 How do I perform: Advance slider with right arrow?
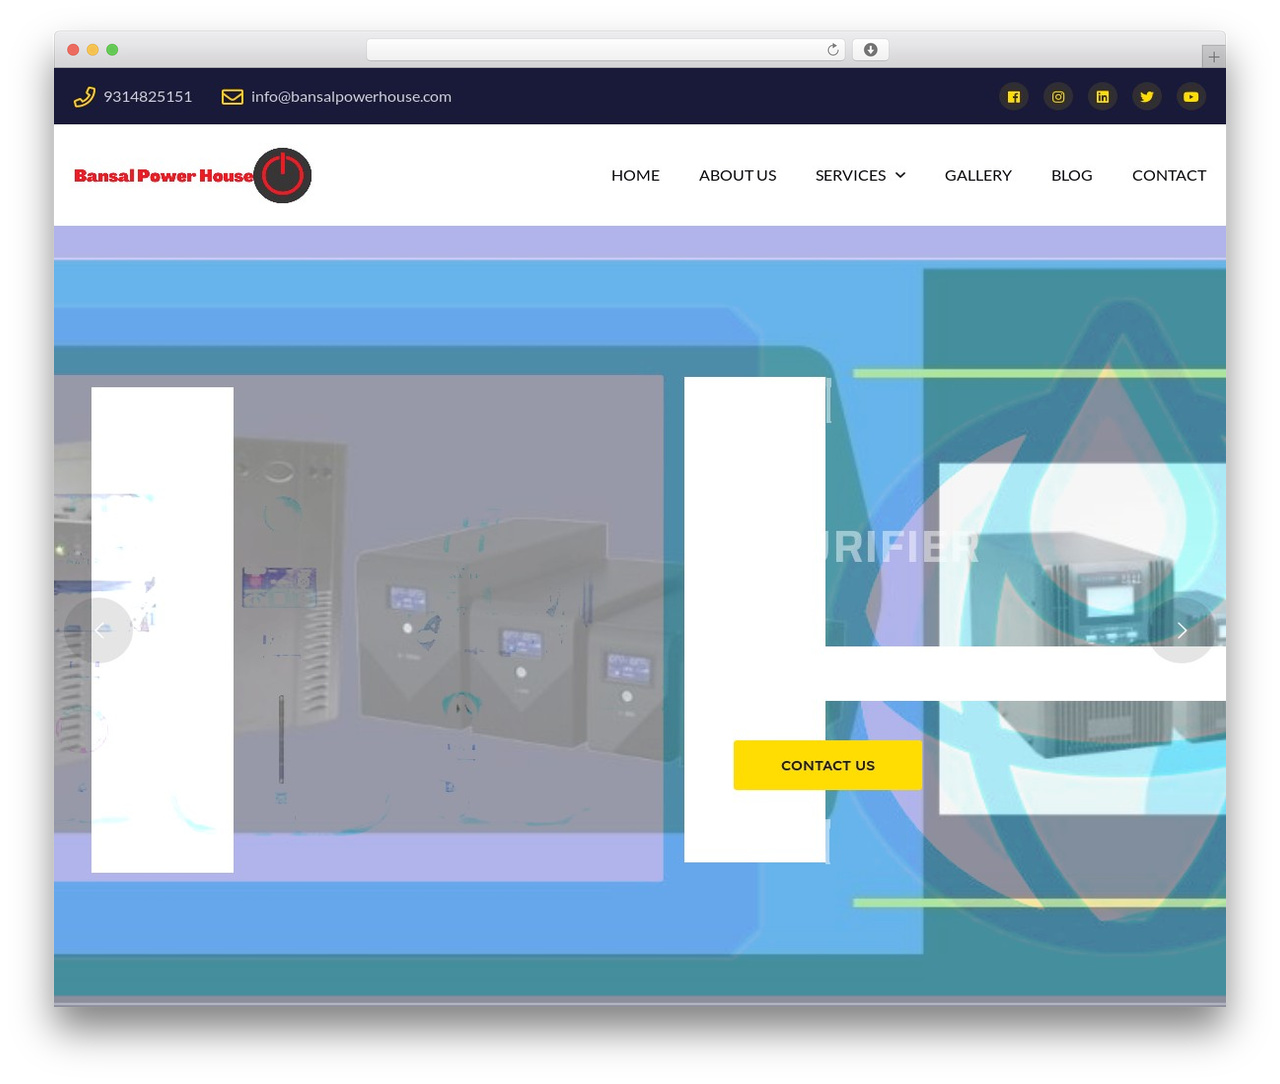(1182, 630)
